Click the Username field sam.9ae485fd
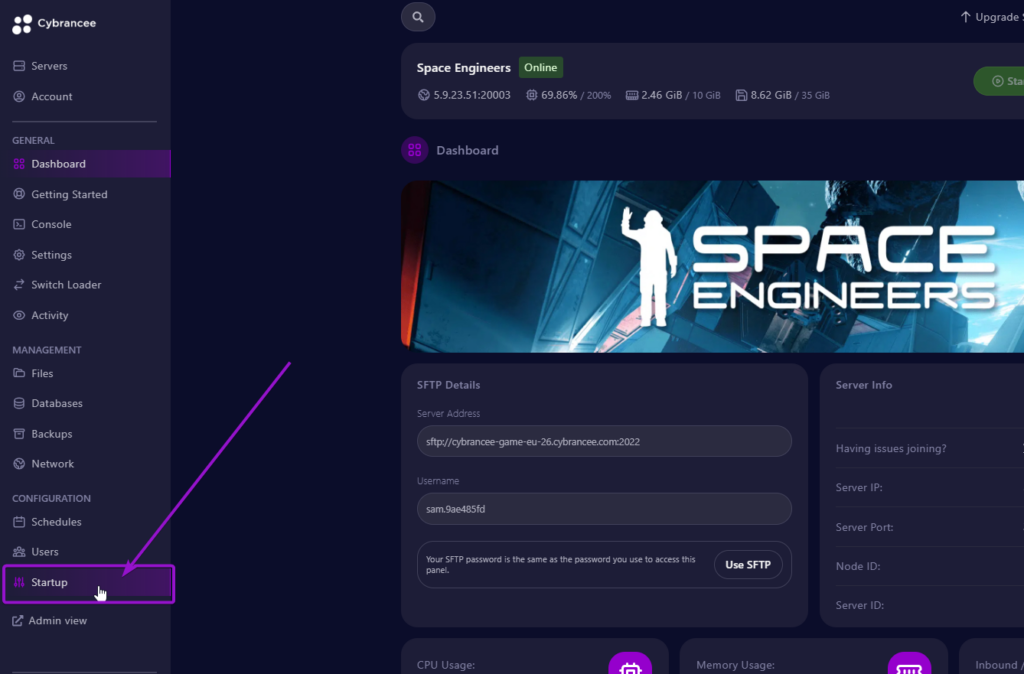 pyautogui.click(x=604, y=509)
